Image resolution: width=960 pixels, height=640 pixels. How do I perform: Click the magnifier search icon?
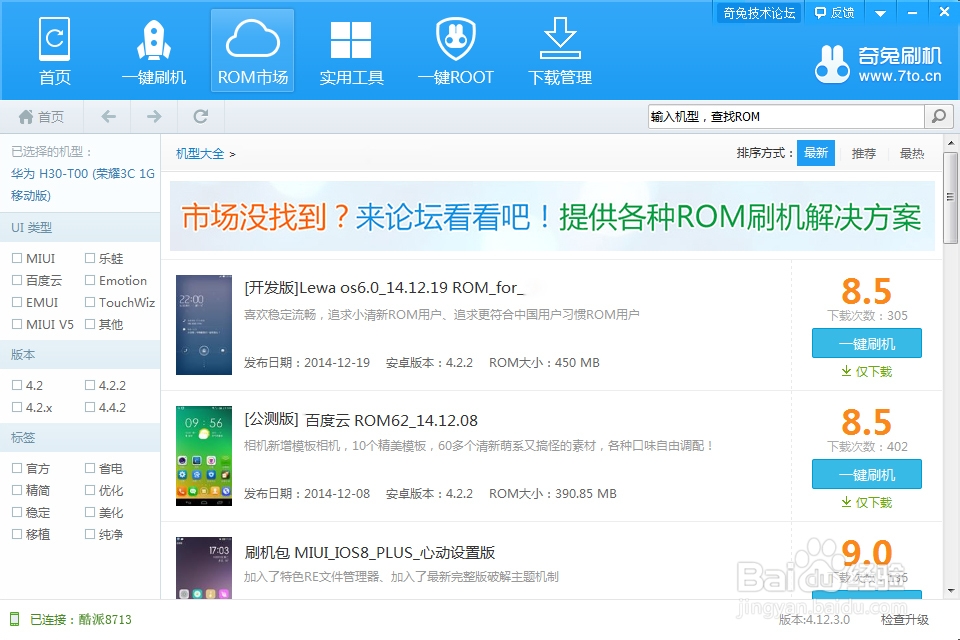click(939, 116)
